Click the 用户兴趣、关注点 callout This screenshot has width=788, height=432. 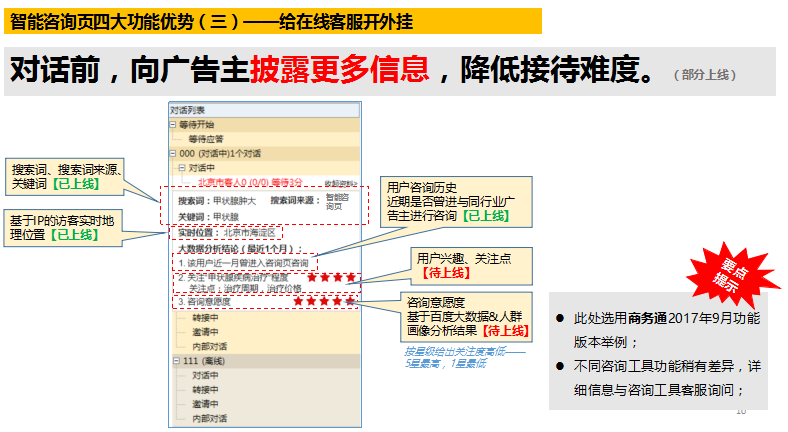point(471,266)
